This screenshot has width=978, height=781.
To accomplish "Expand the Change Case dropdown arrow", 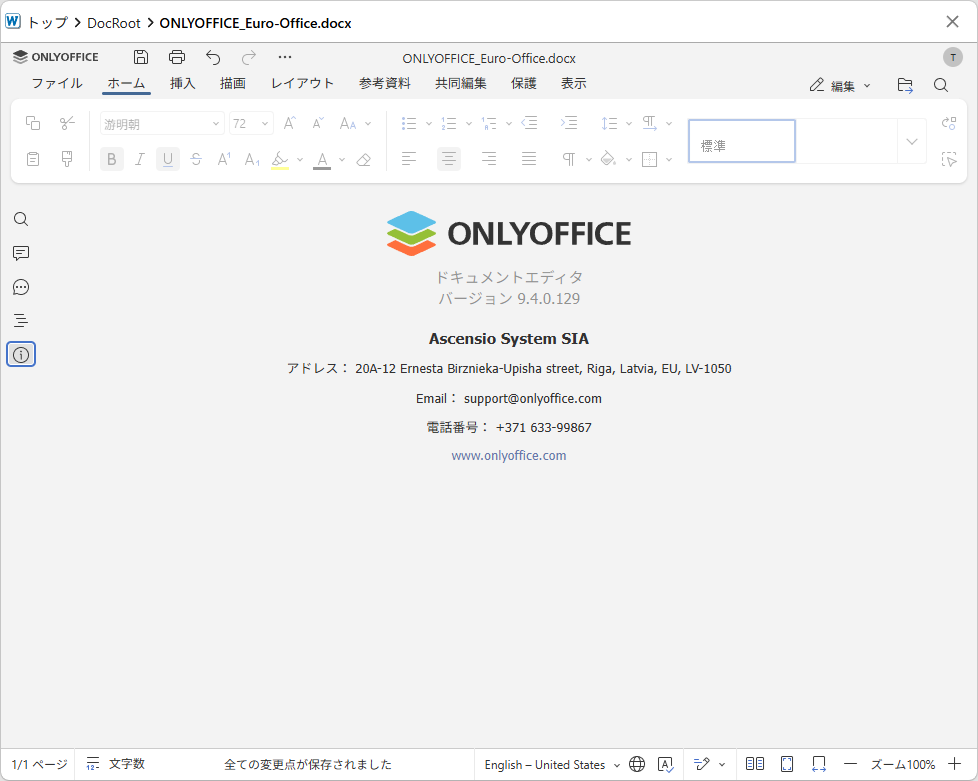I will click(x=368, y=124).
